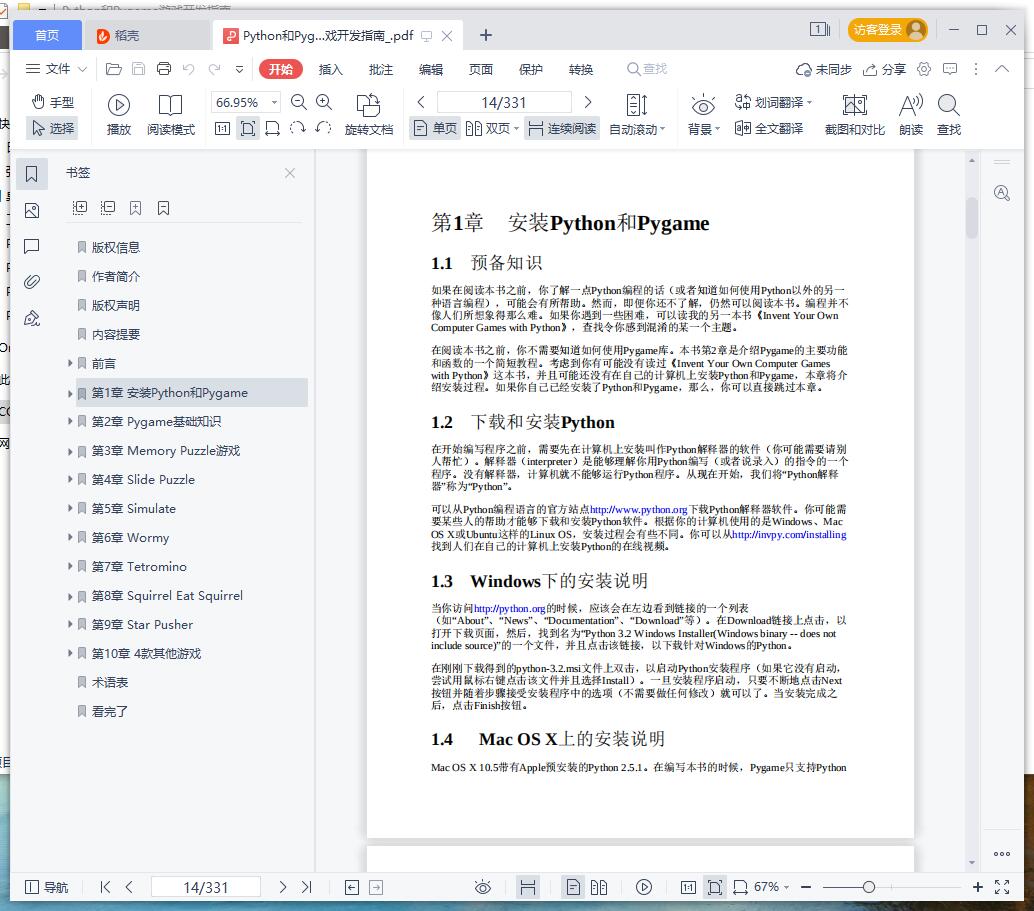Click the Share button

point(884,69)
